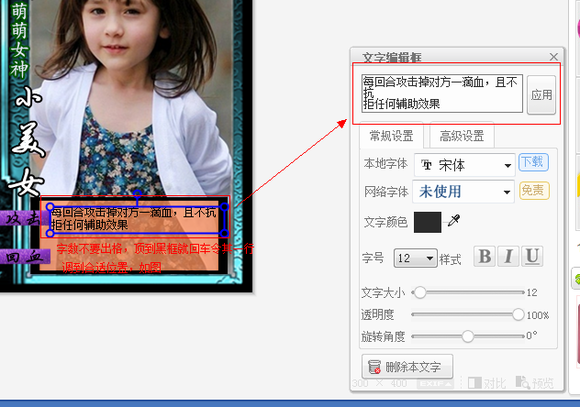This screenshot has width=580, height=407.
Task: Click the trash icon on 删除本文字 button
Action: (374, 367)
